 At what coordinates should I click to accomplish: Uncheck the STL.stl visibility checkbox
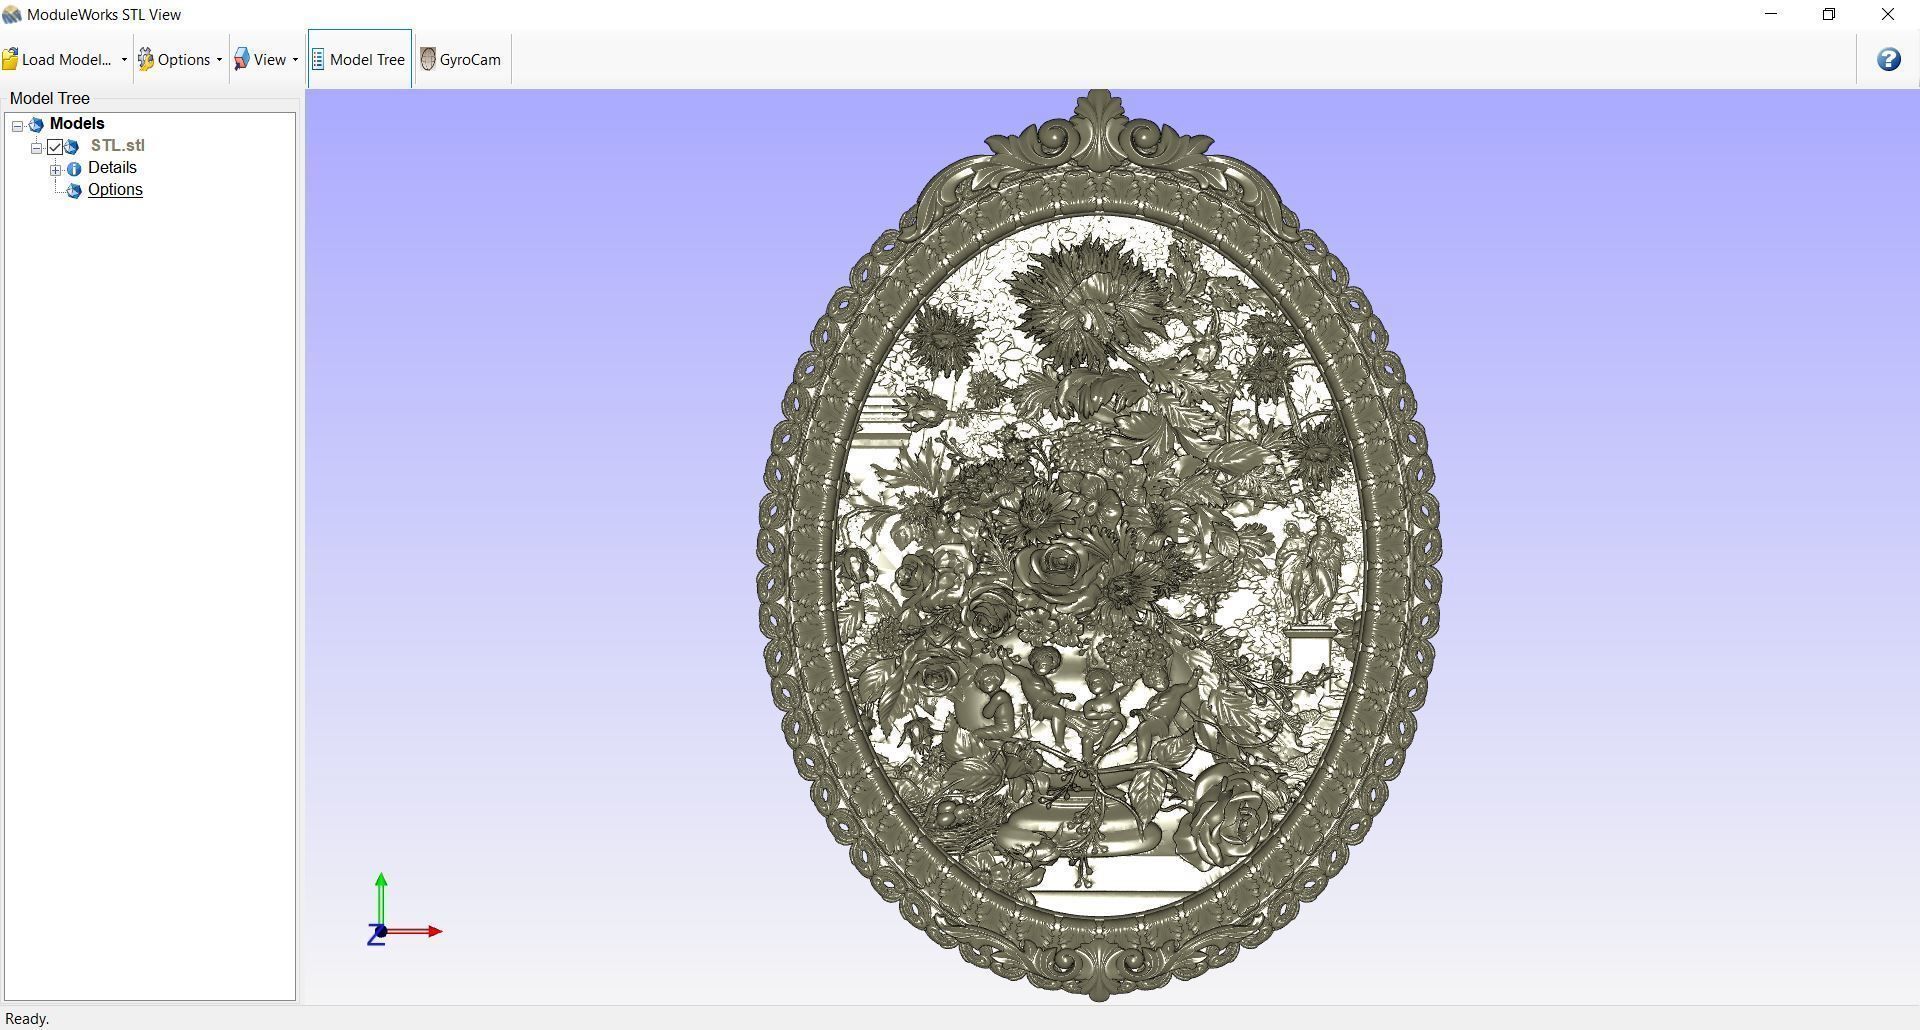point(55,147)
